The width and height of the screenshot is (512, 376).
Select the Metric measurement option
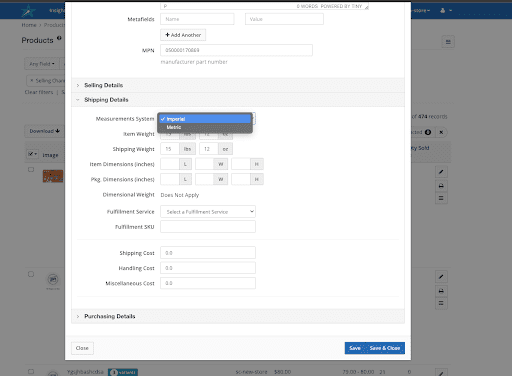click(x=205, y=127)
